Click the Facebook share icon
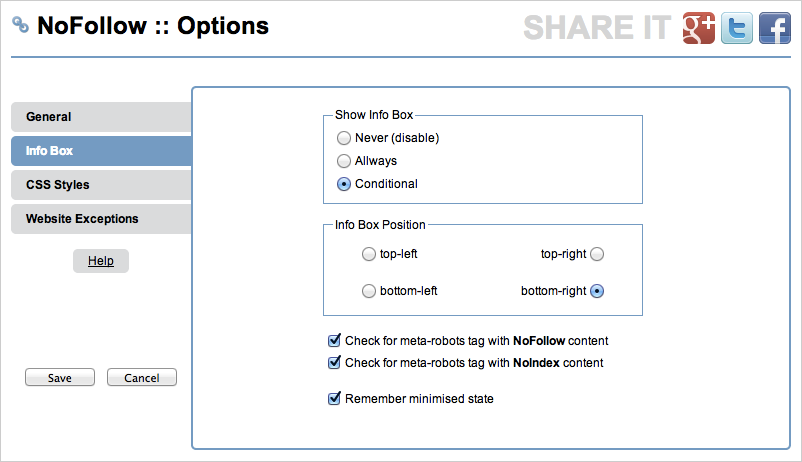 [775, 28]
